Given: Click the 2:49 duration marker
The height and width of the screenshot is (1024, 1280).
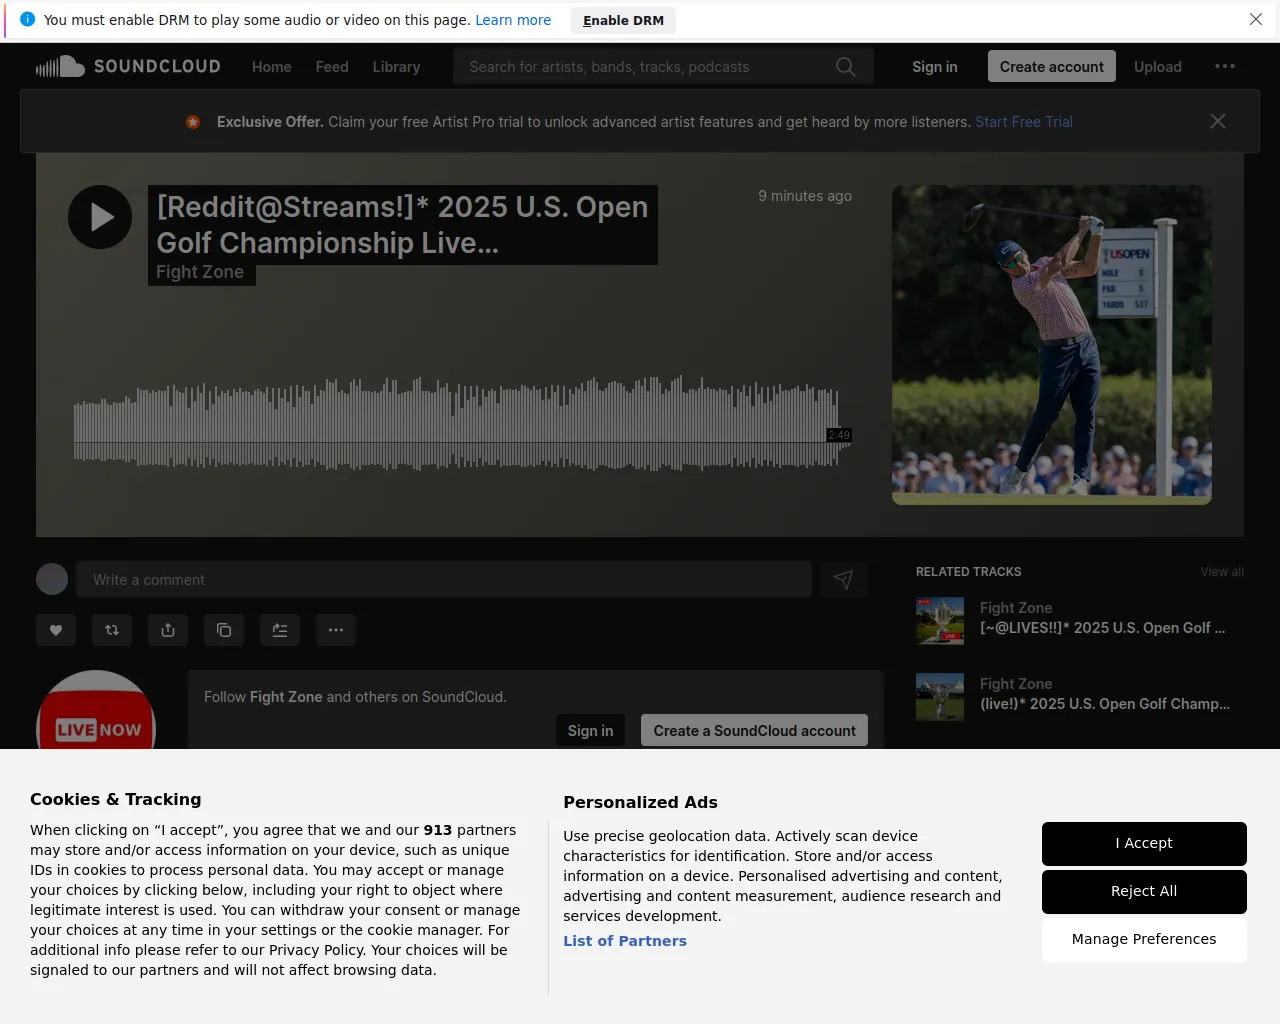Looking at the screenshot, I should (839, 435).
